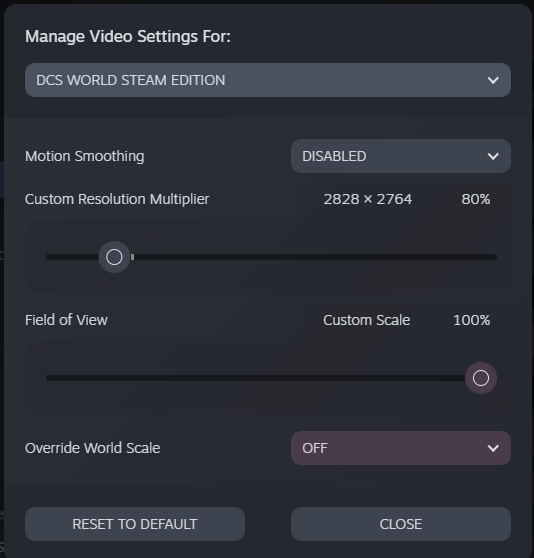534x558 pixels.
Task: Click the Field of View slider's circular handle
Action: tap(481, 378)
